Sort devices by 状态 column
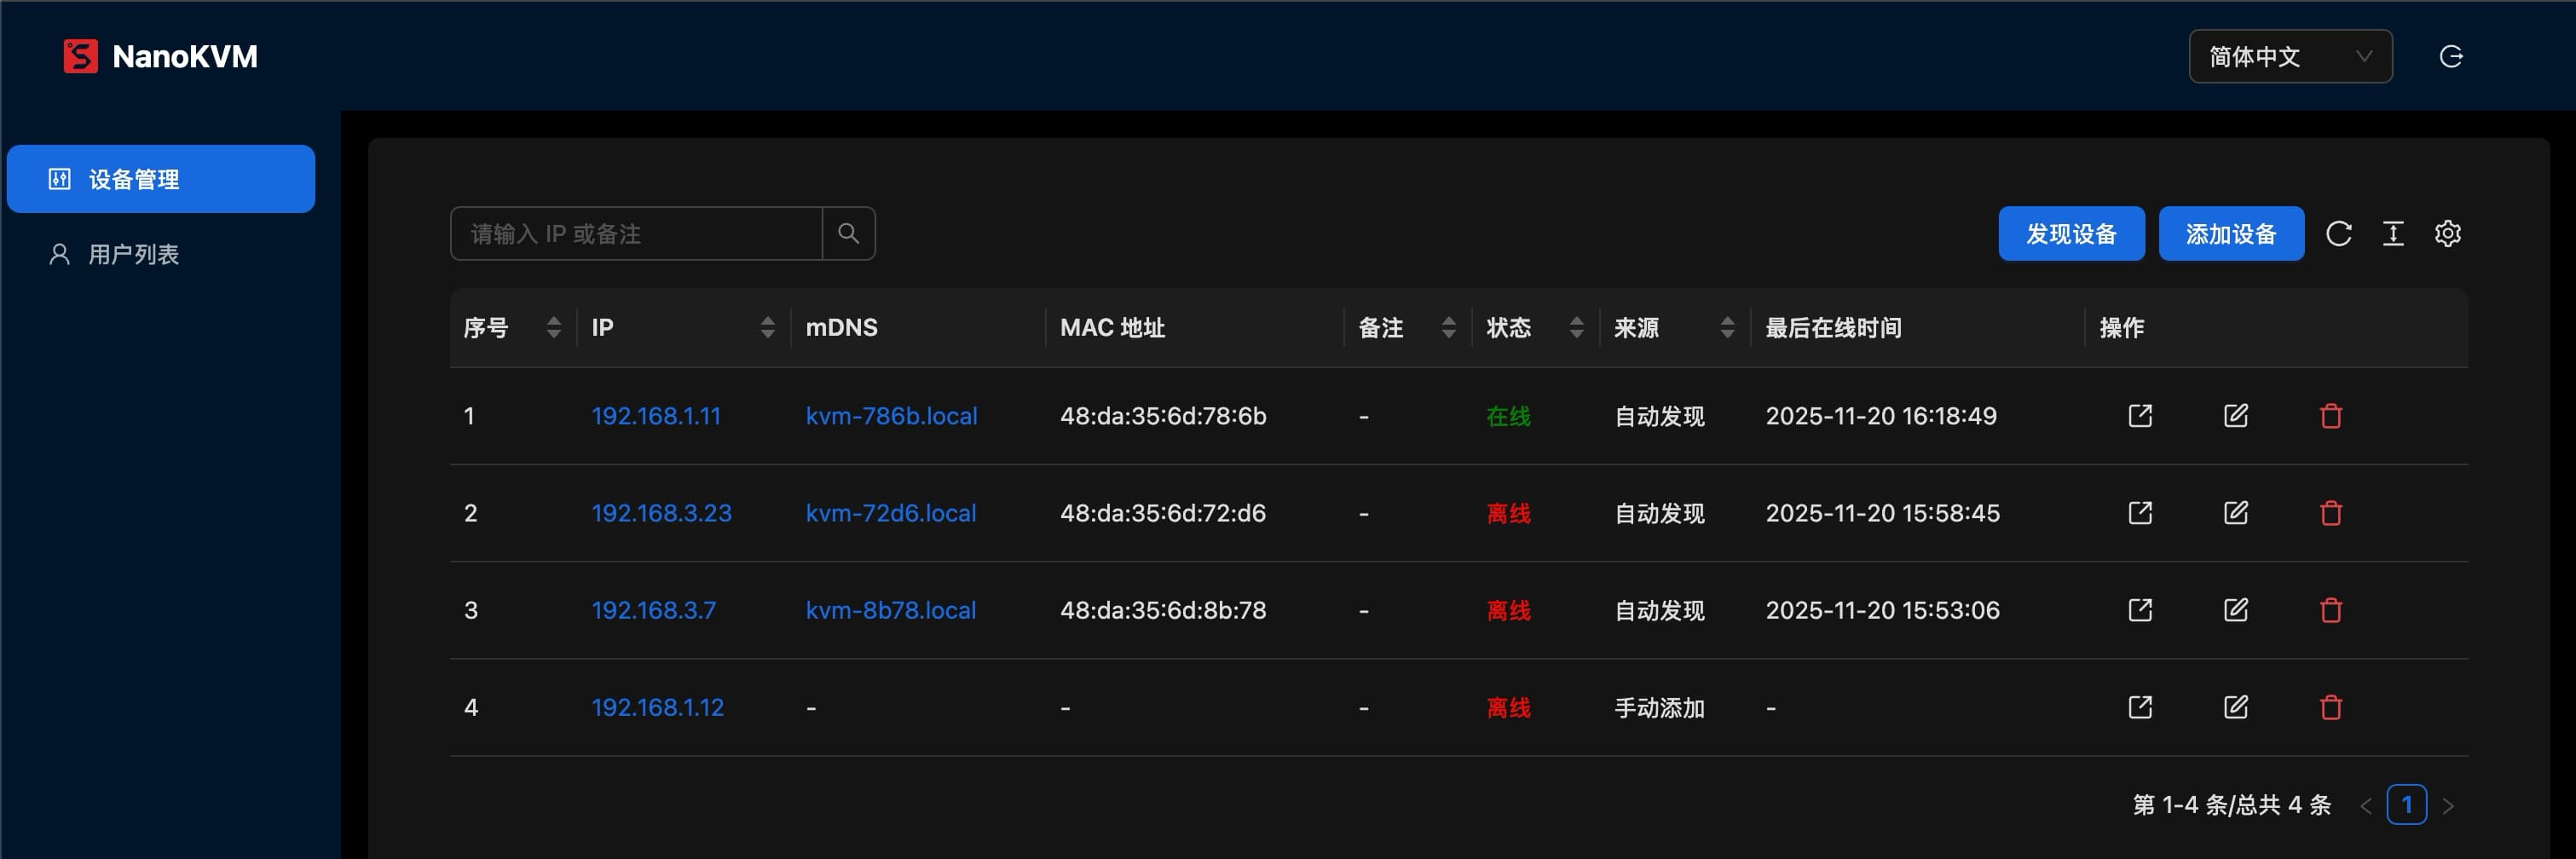 1576,328
